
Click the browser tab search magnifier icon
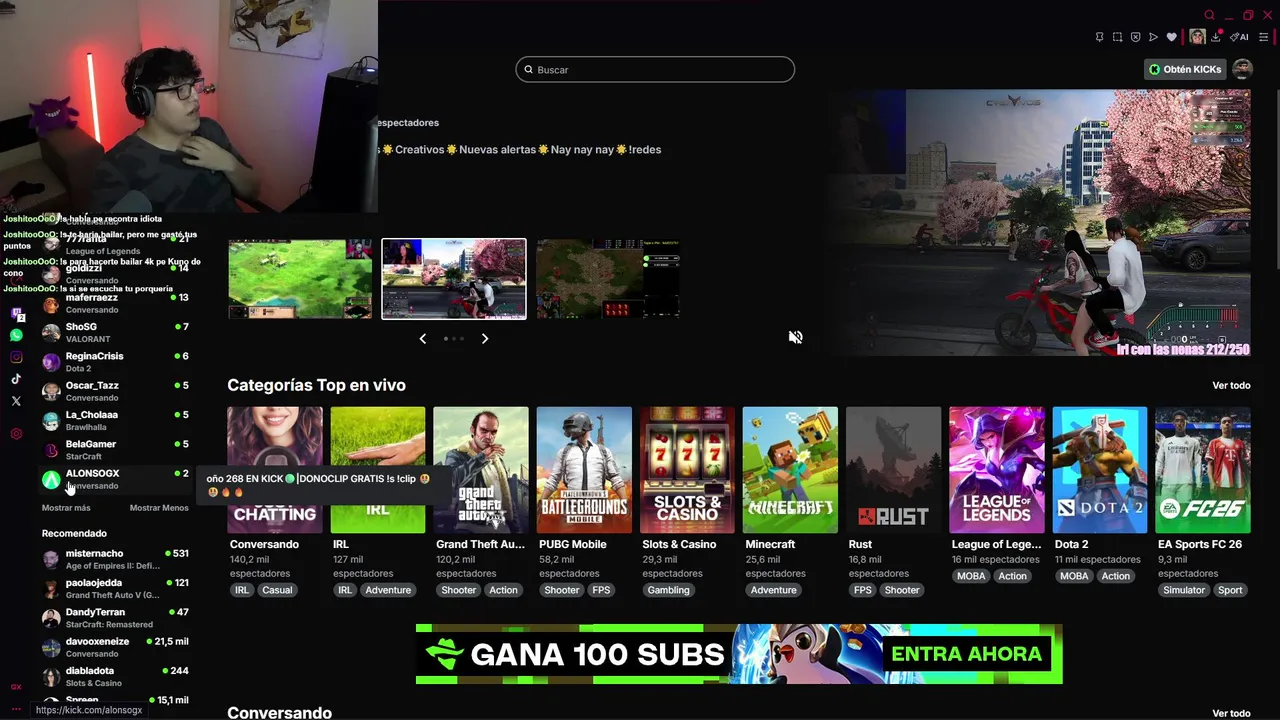click(x=1209, y=15)
